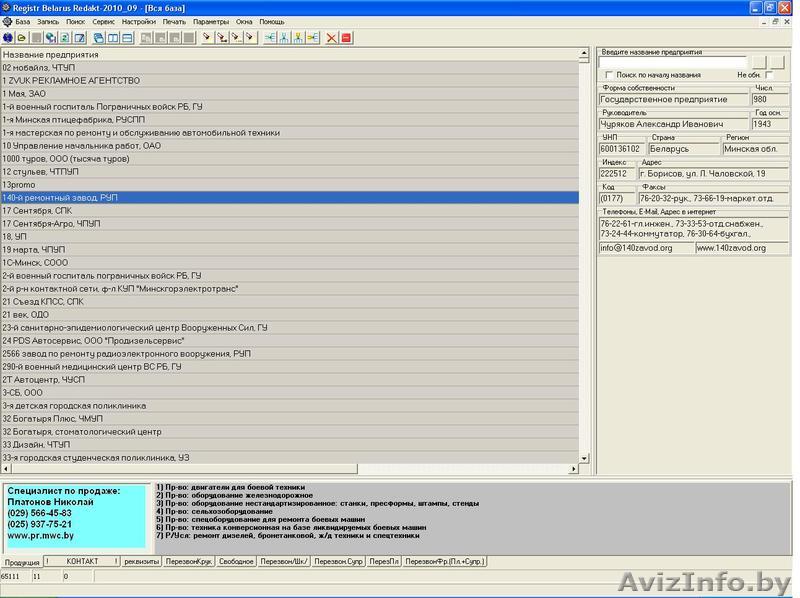Switch to the реквизиты tab
The width and height of the screenshot is (800, 598).
pos(141,562)
